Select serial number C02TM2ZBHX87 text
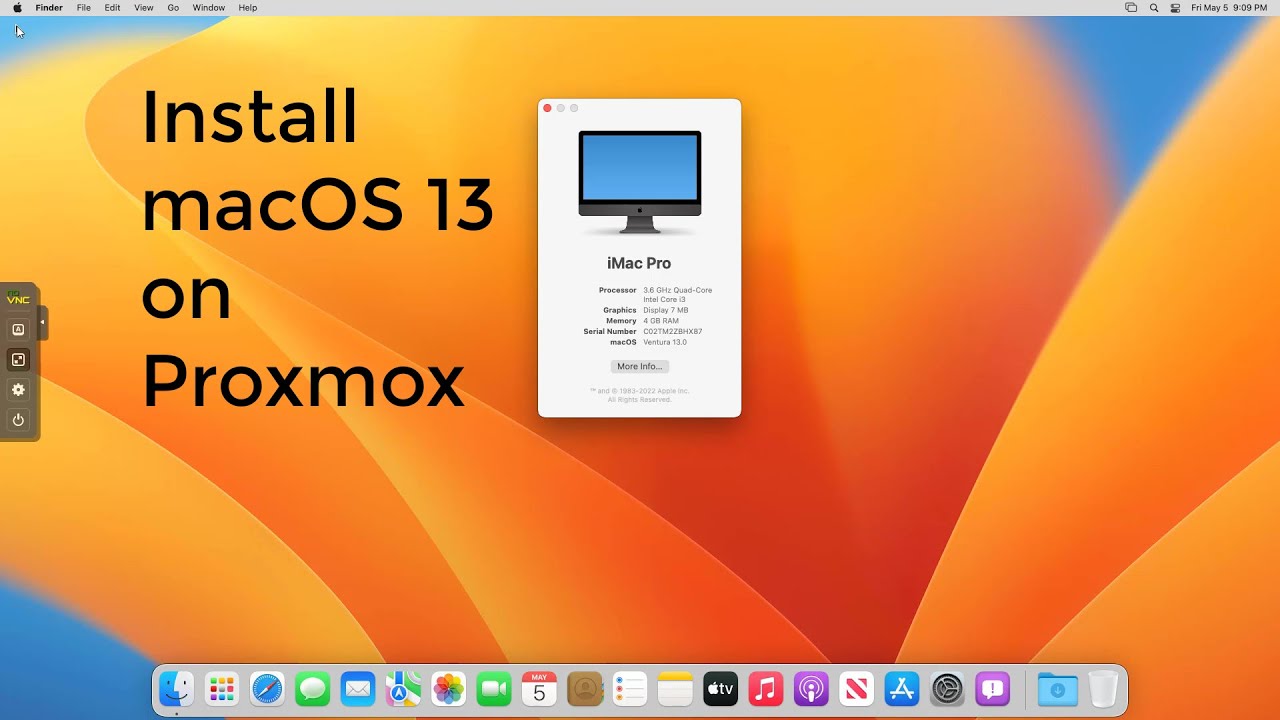The width and height of the screenshot is (1280, 720). (673, 331)
